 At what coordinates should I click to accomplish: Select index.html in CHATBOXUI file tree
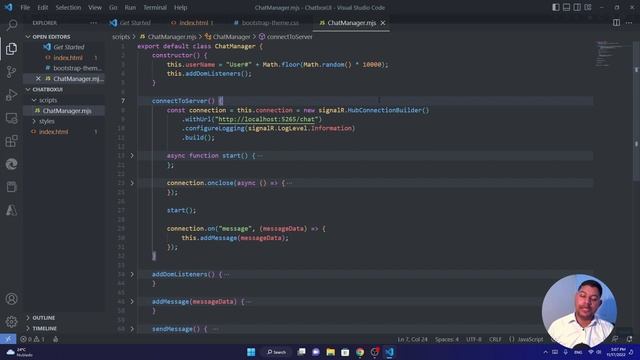click(x=53, y=132)
